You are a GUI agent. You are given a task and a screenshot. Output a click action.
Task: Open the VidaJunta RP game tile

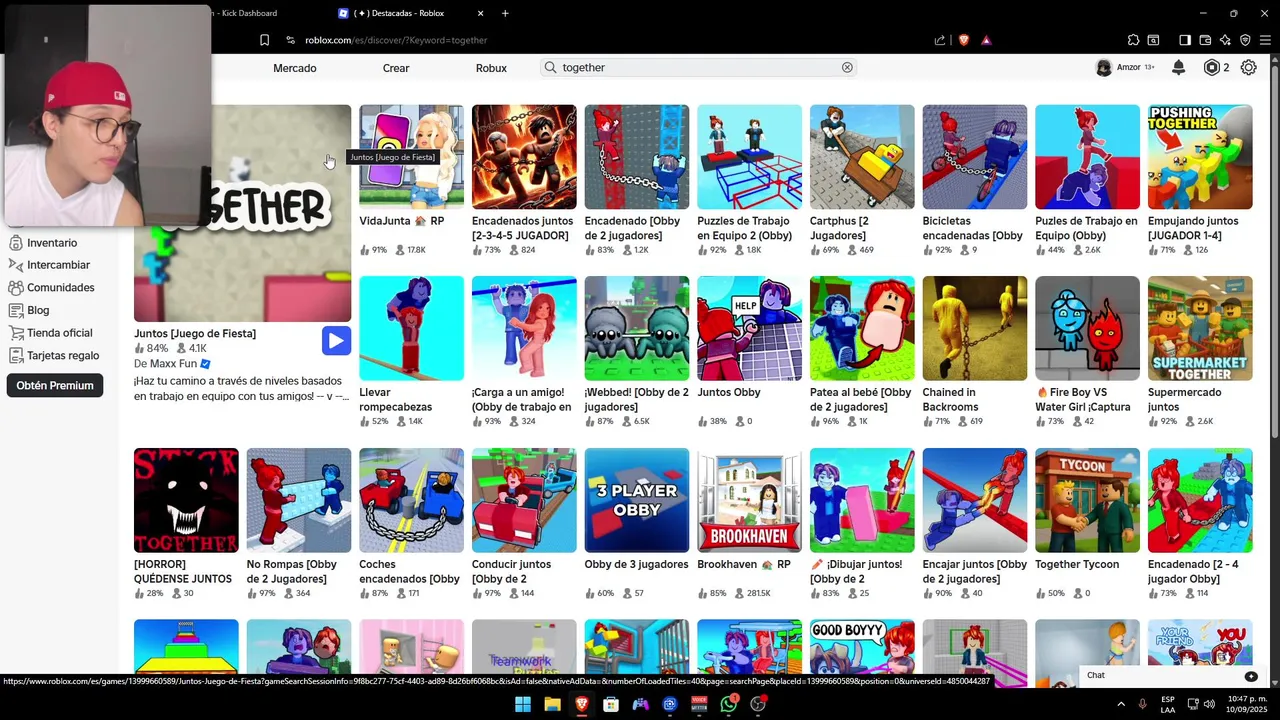(411, 180)
